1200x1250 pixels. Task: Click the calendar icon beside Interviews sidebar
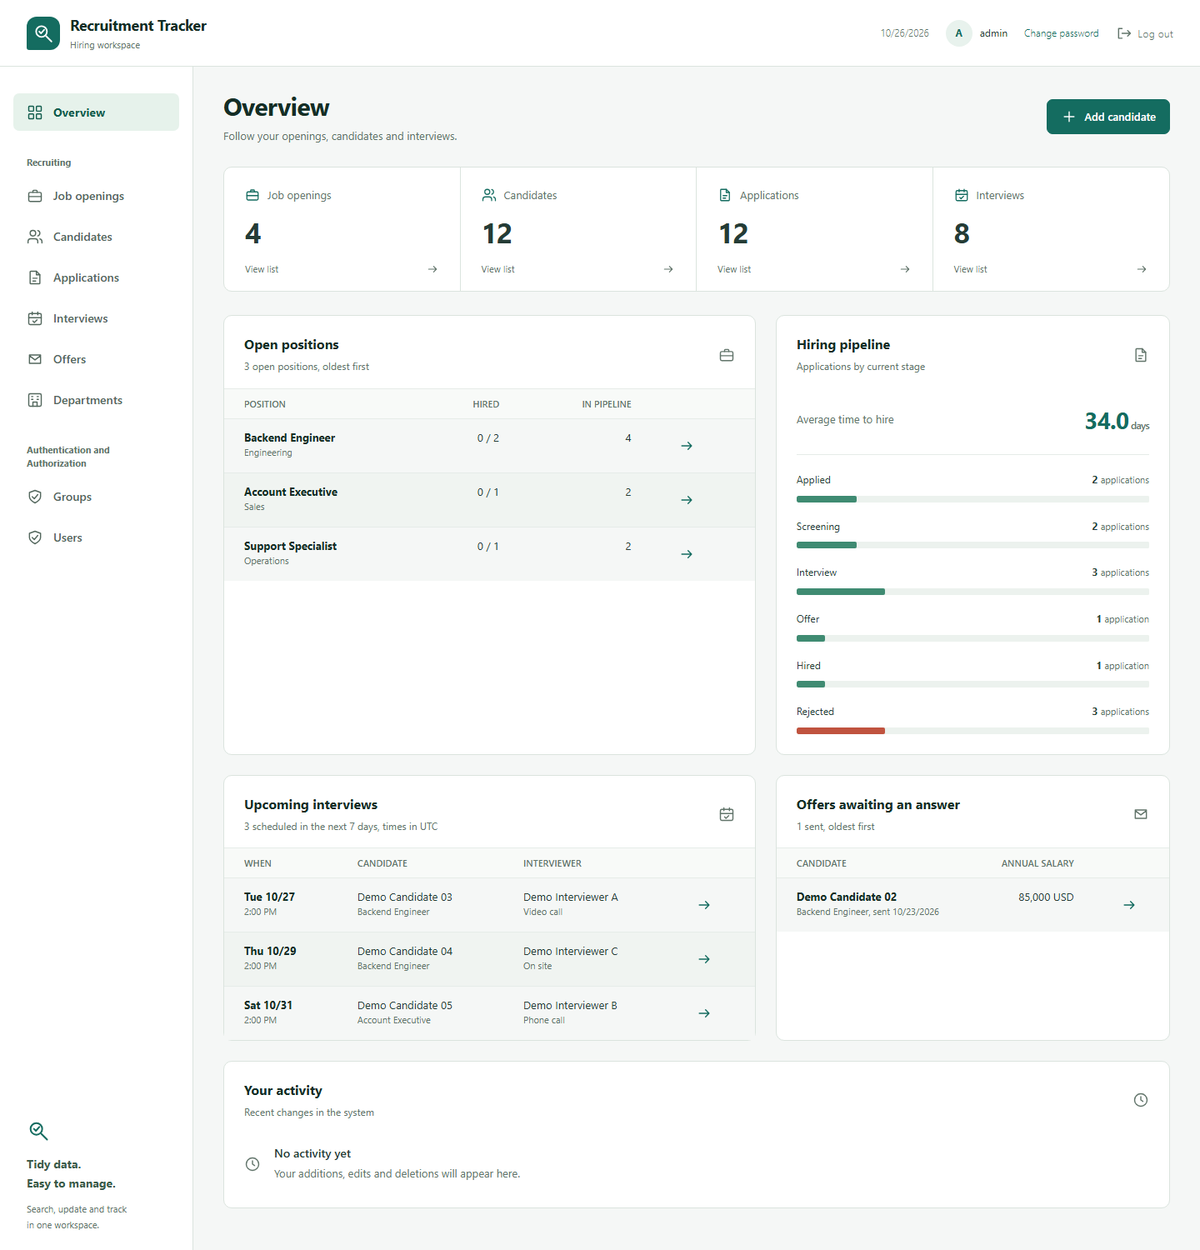click(35, 319)
